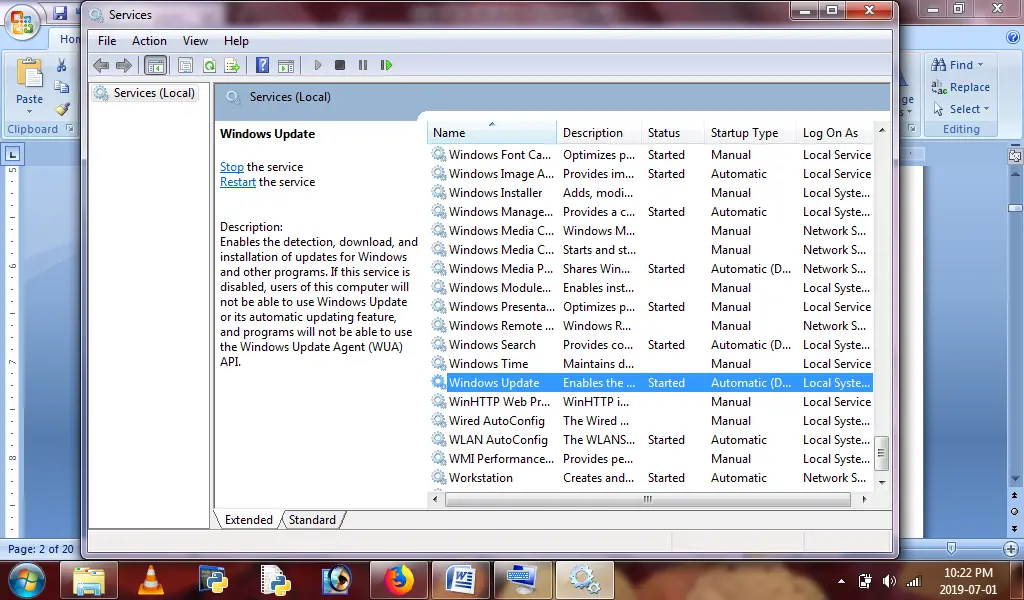Switch to the Standard tab
Screen dimensions: 1024x600
click(312, 520)
